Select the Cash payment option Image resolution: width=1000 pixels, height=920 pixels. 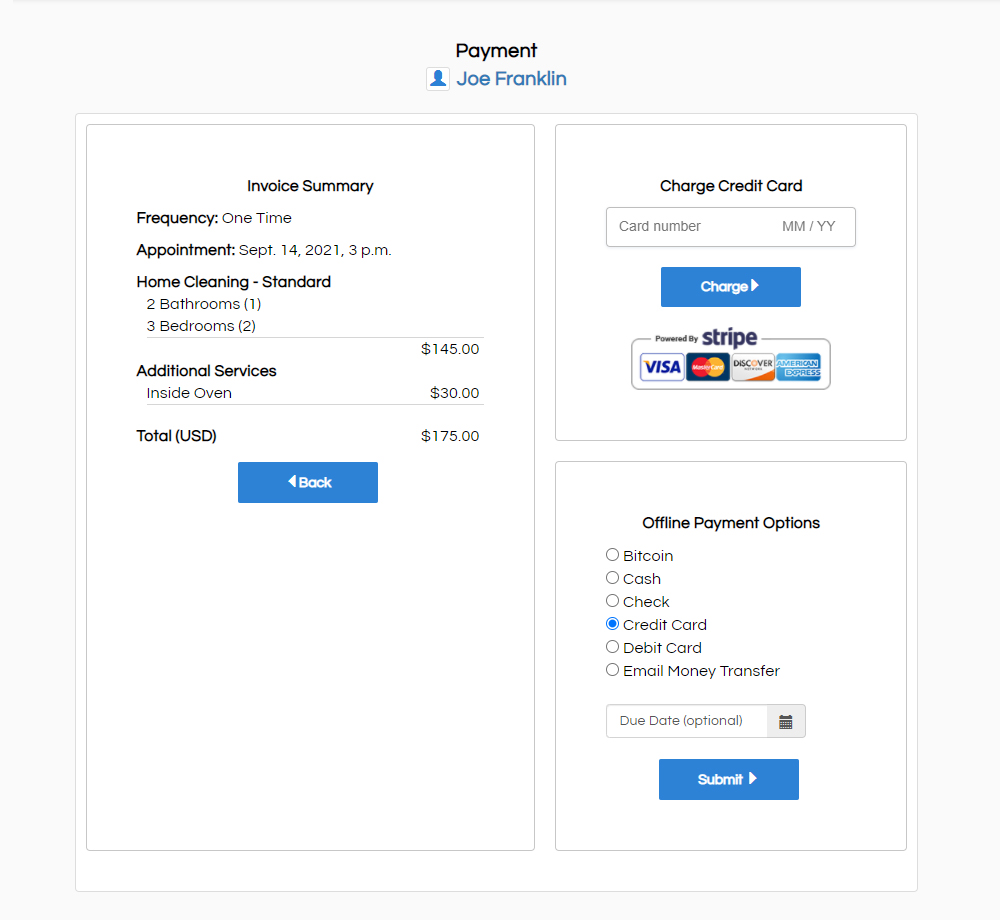click(x=613, y=578)
